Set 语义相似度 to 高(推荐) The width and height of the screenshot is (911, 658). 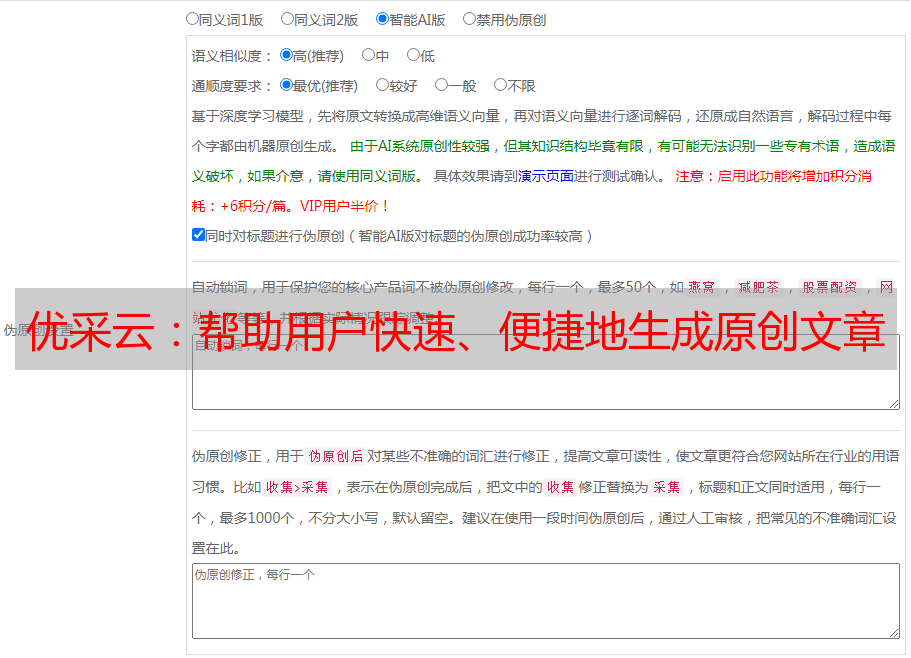click(286, 55)
